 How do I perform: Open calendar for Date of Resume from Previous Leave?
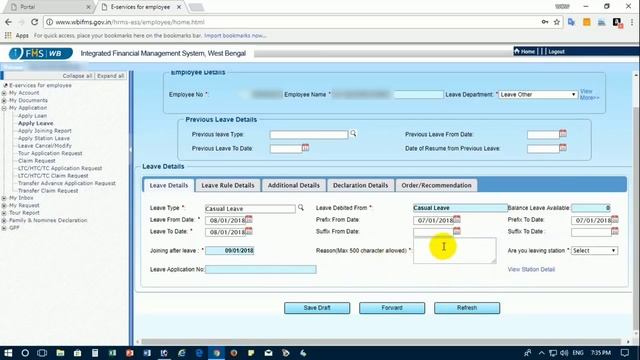pos(563,148)
